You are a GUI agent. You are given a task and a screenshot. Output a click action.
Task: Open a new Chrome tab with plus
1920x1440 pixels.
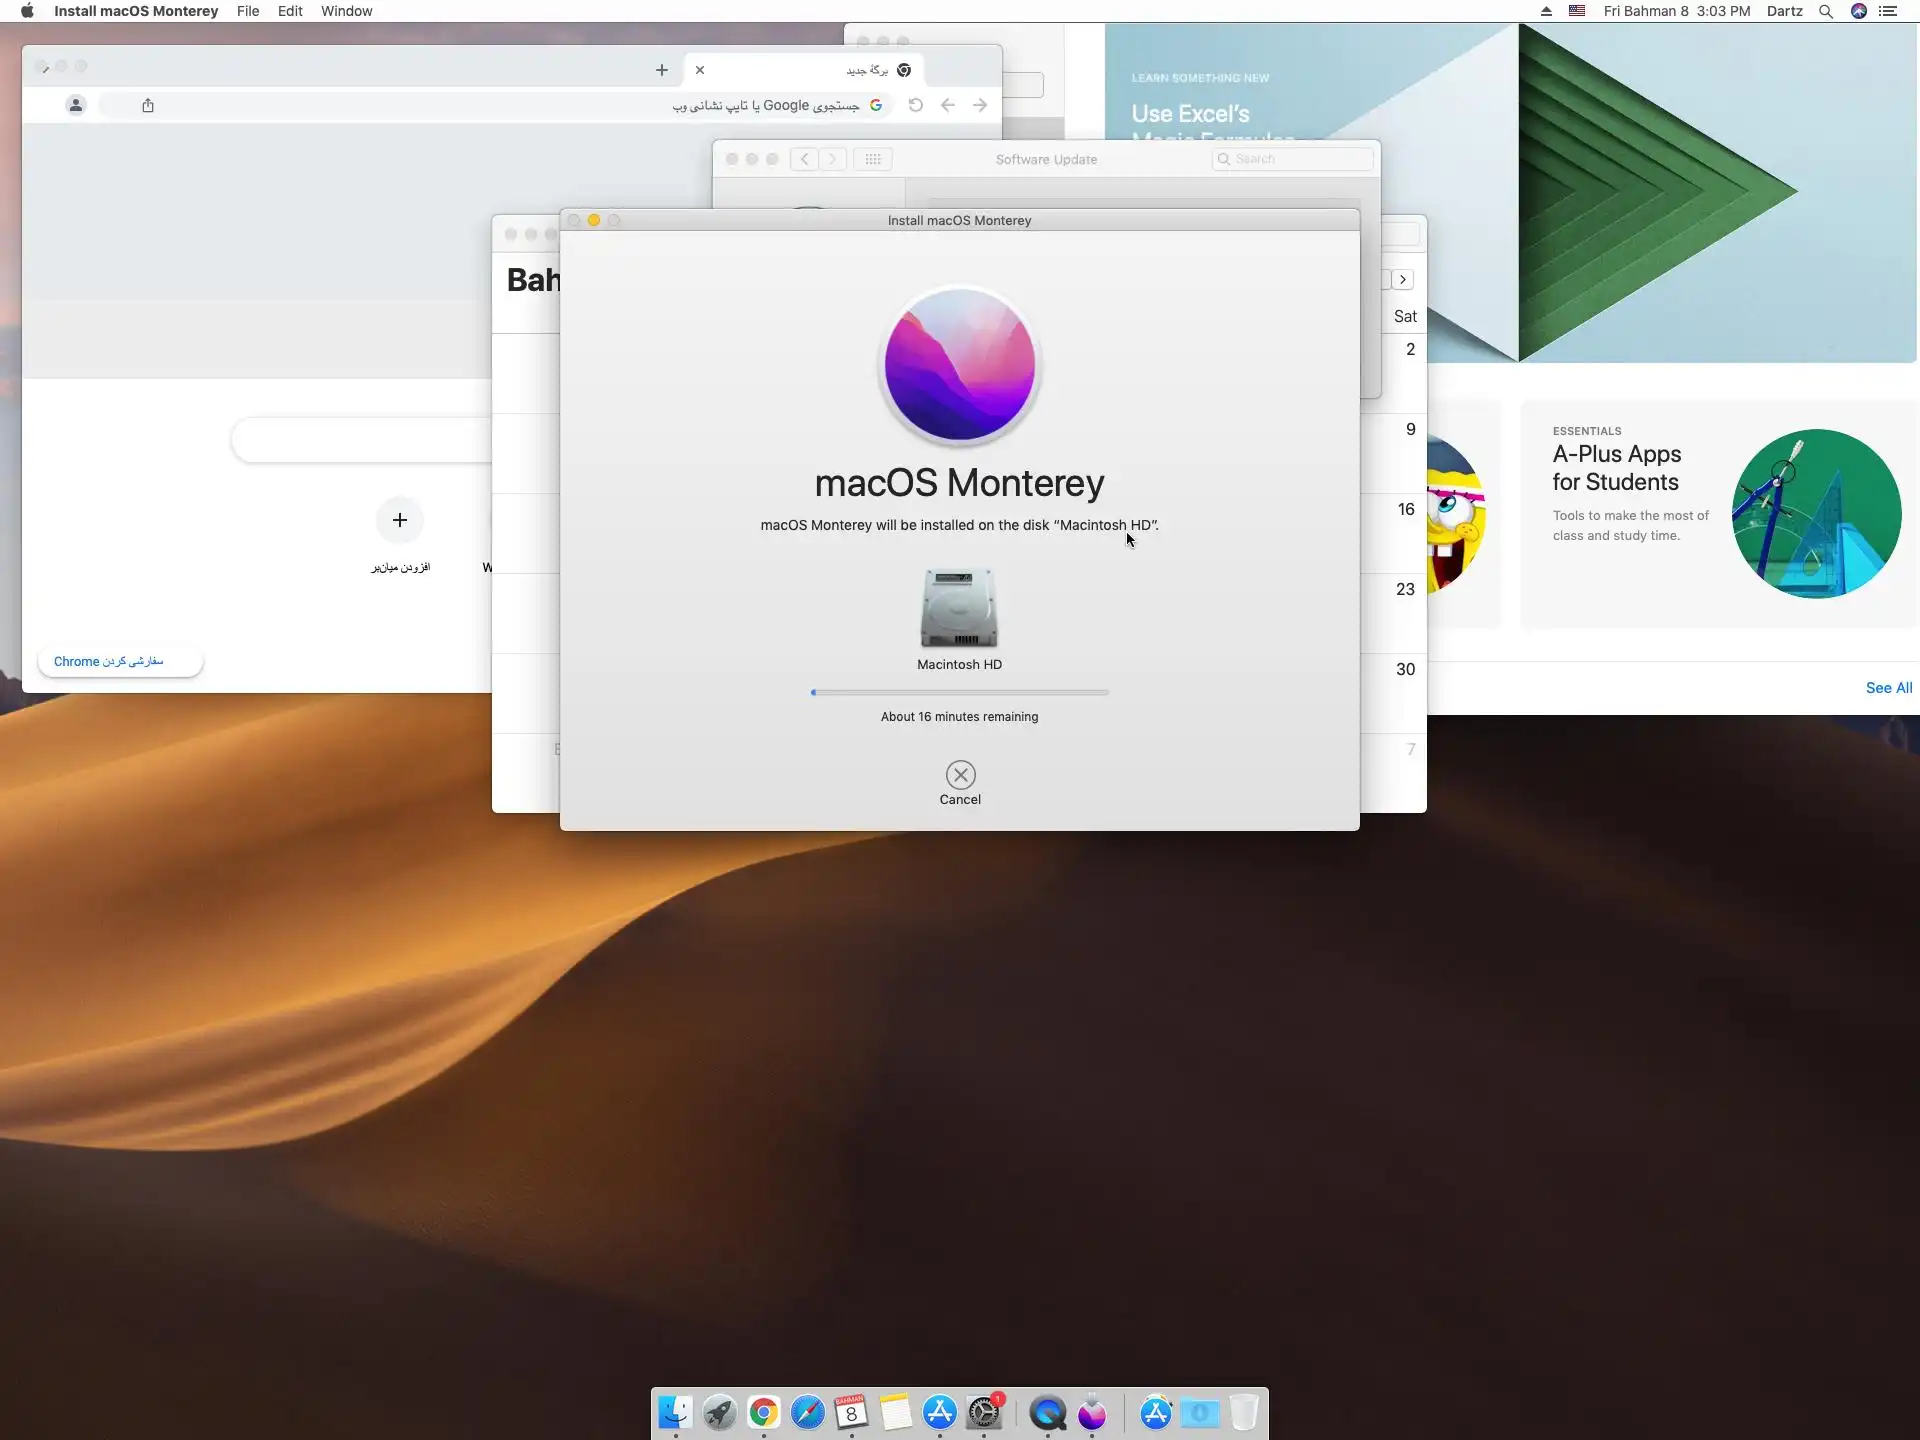point(661,70)
